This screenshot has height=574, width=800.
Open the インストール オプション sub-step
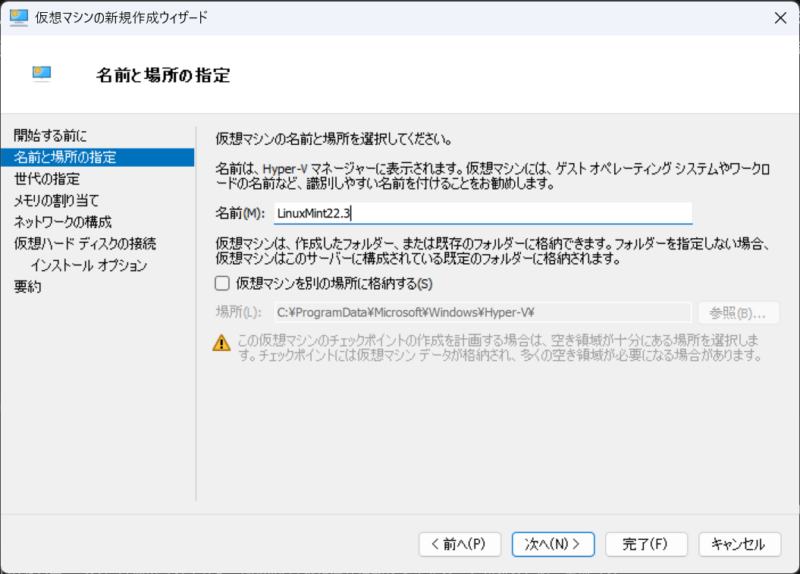pyautogui.click(x=89, y=265)
